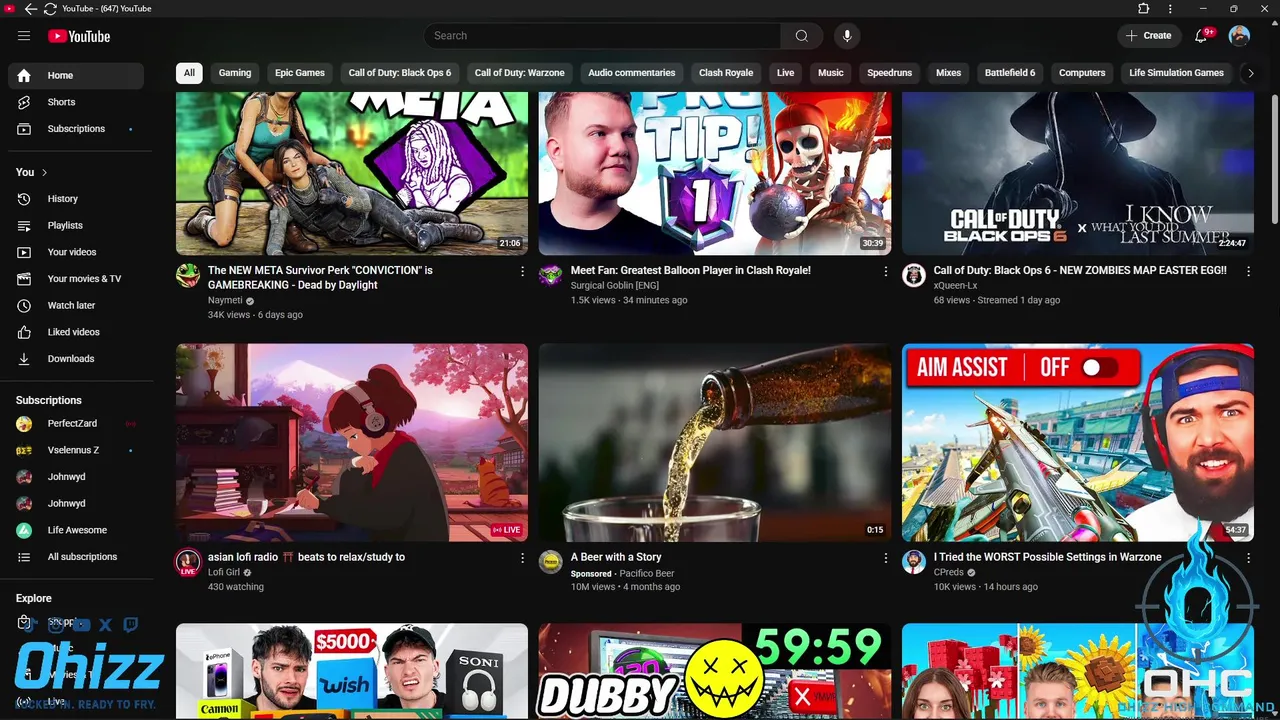Open options for asian lofi radio stream
1280x720 pixels.
[x=522, y=558]
